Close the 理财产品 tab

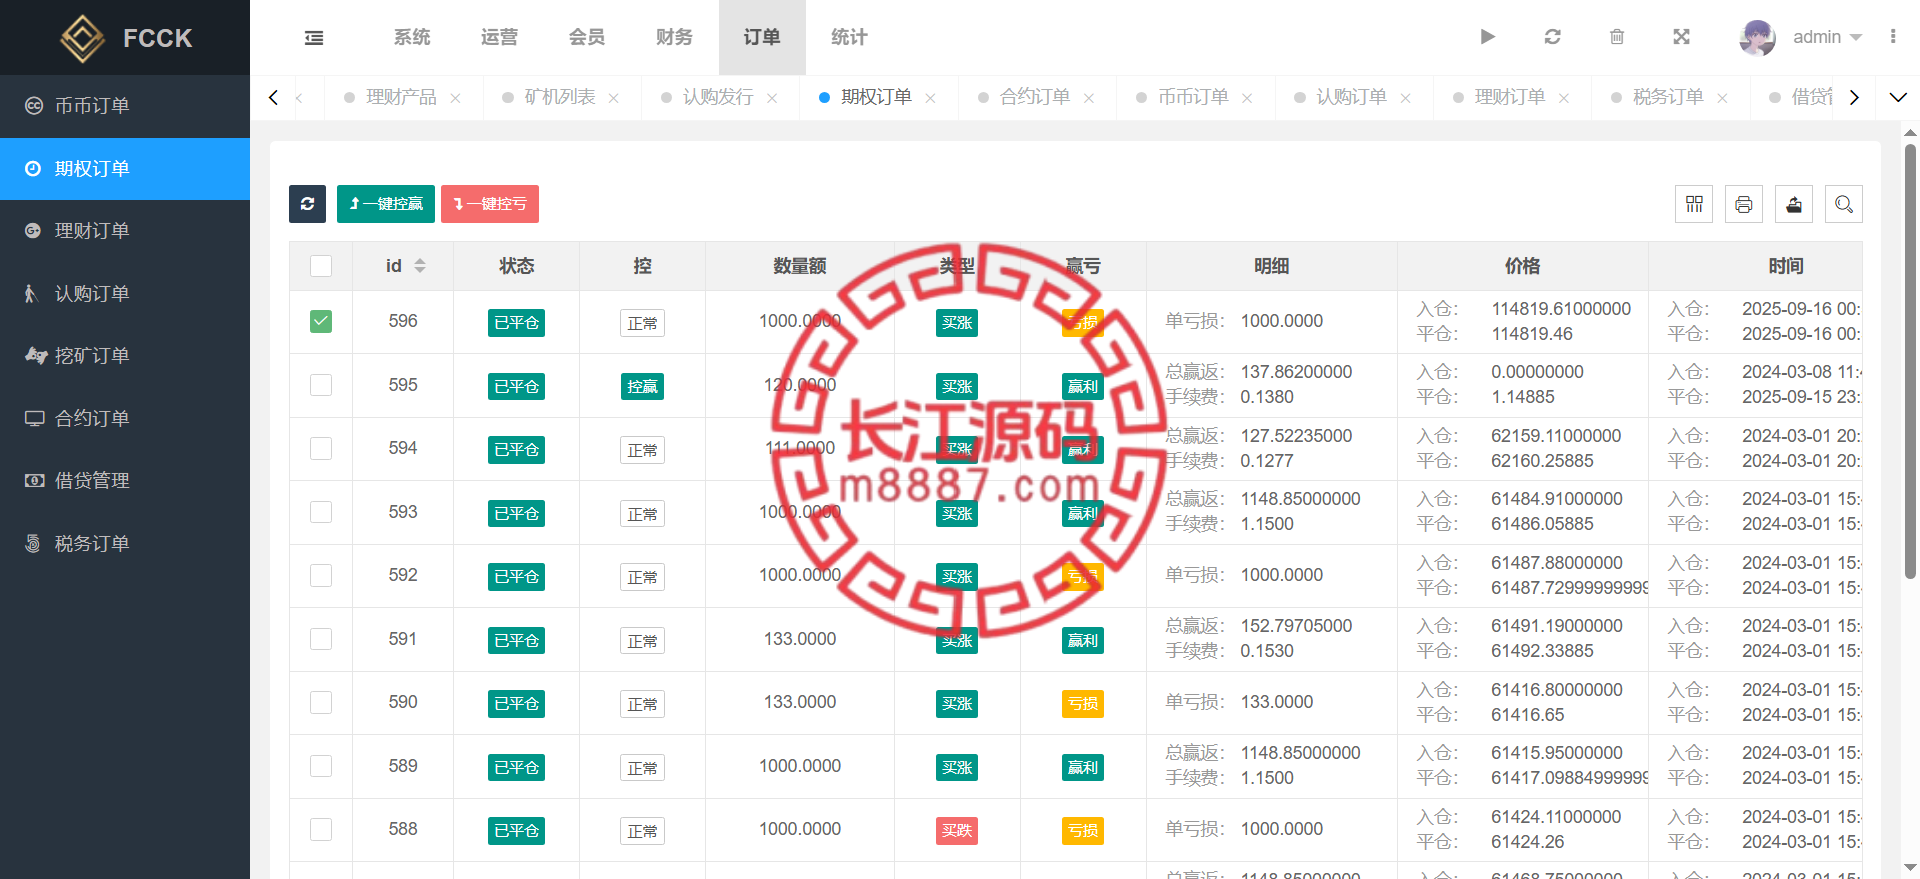[x=455, y=98]
